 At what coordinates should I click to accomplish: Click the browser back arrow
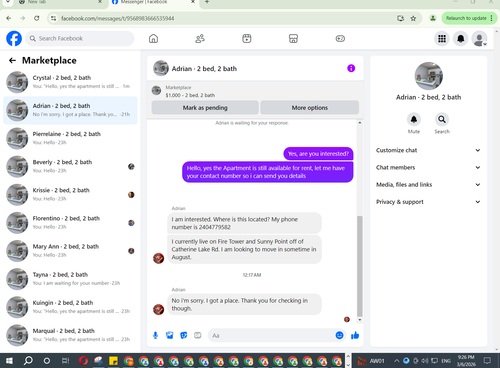coord(9,18)
